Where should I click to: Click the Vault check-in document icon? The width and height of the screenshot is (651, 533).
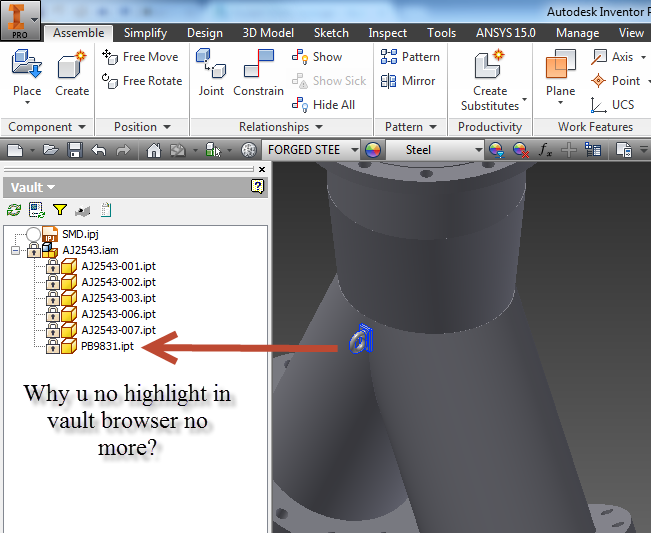coord(106,210)
